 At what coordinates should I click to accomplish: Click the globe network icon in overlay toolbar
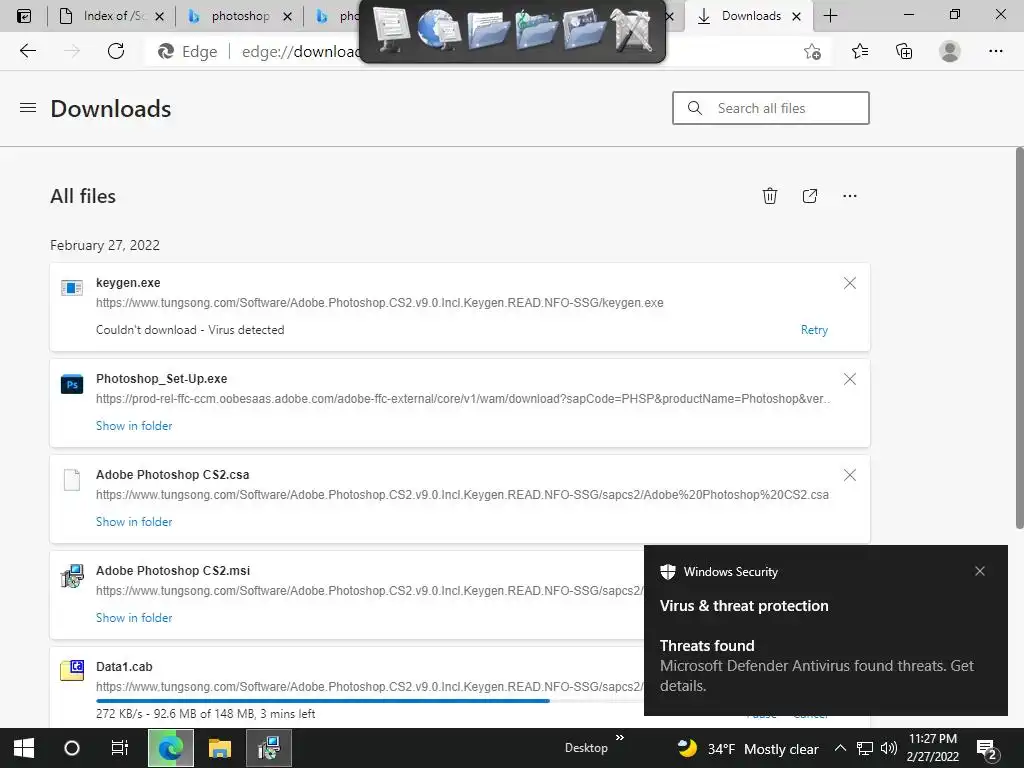[x=439, y=30]
